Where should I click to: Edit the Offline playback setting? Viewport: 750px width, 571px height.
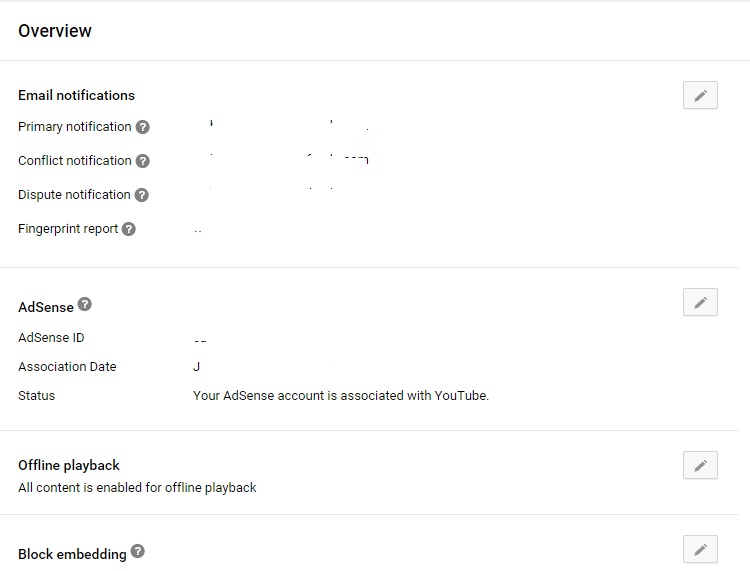(700, 465)
